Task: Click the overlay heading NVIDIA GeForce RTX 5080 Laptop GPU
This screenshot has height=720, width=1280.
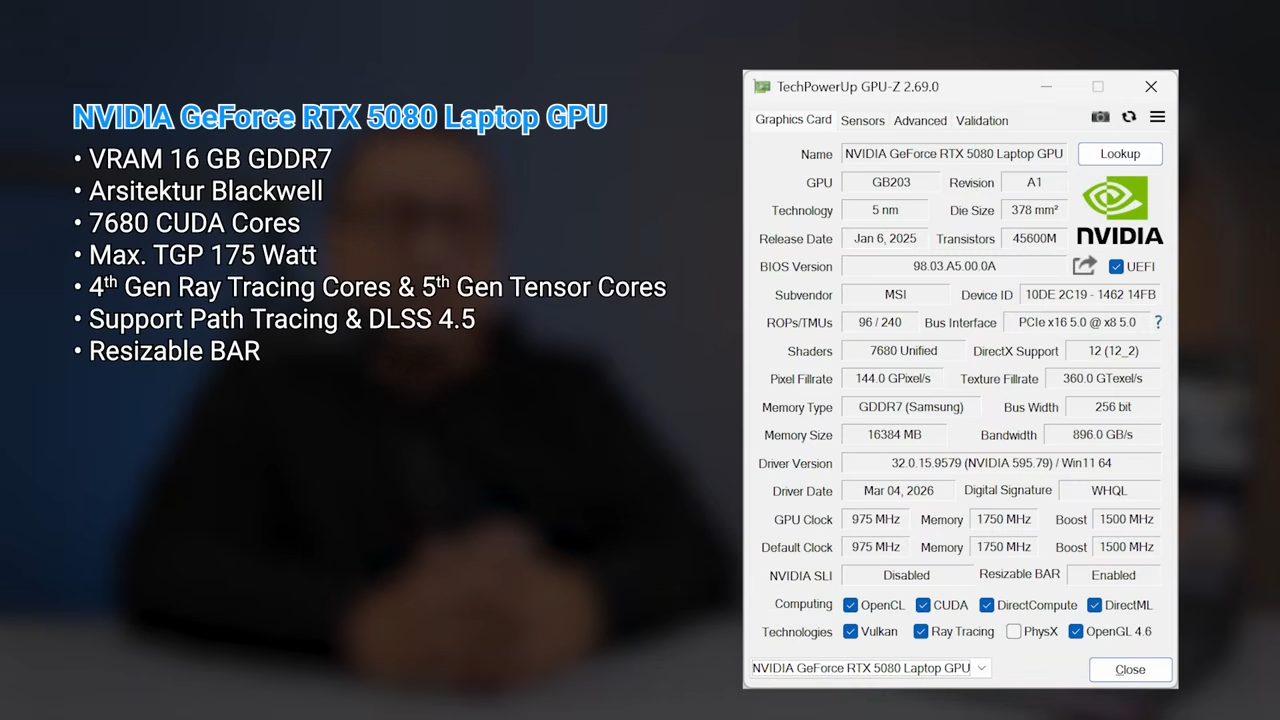Action: click(x=340, y=117)
